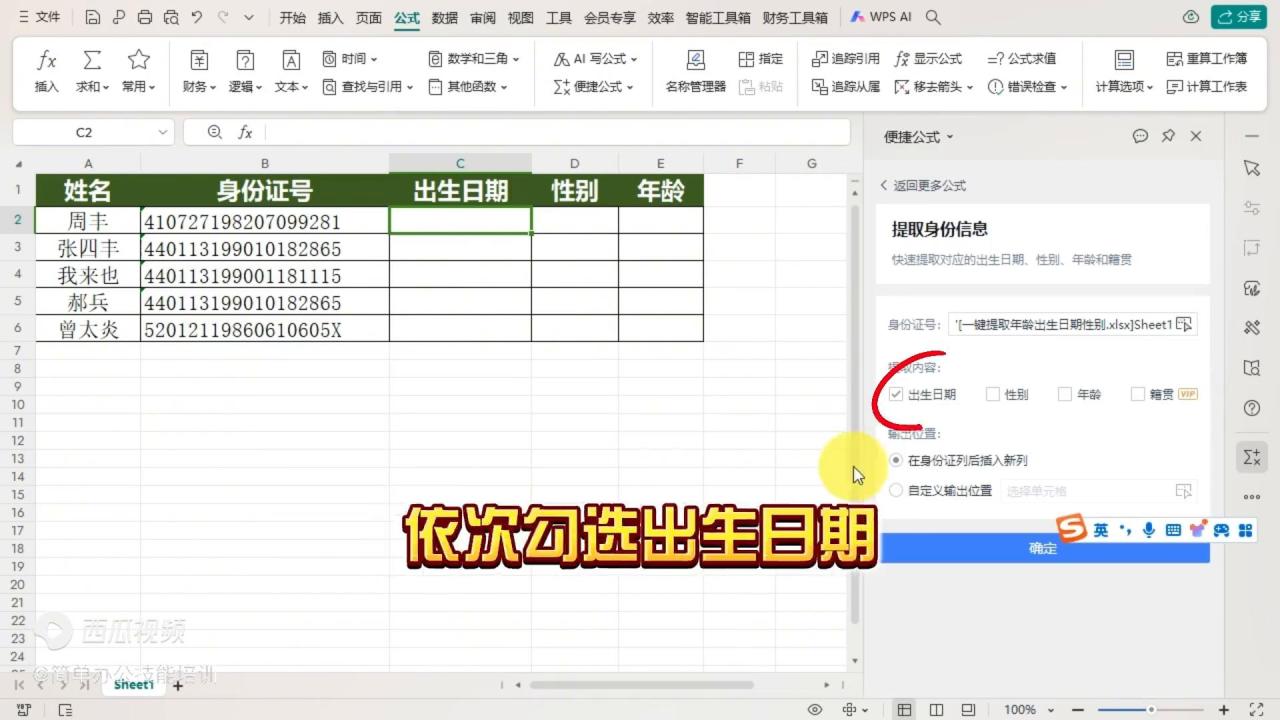Click the AutoSum sigma icon
This screenshot has height=720, width=1280.
(x=92, y=60)
